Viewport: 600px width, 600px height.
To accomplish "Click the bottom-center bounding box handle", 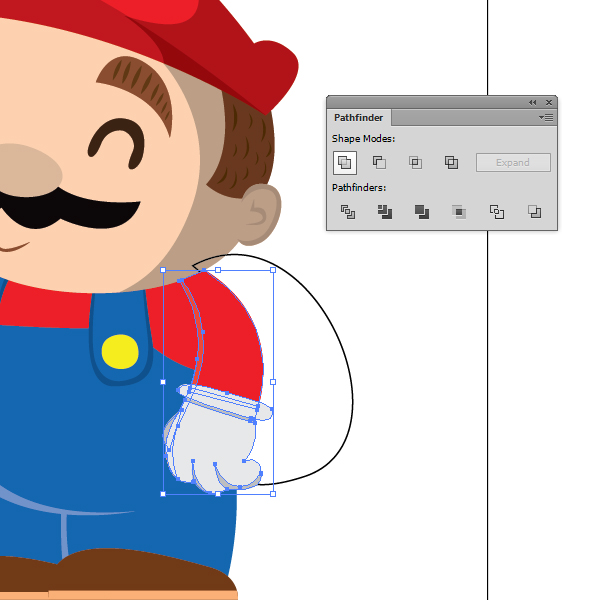I will (x=218, y=494).
